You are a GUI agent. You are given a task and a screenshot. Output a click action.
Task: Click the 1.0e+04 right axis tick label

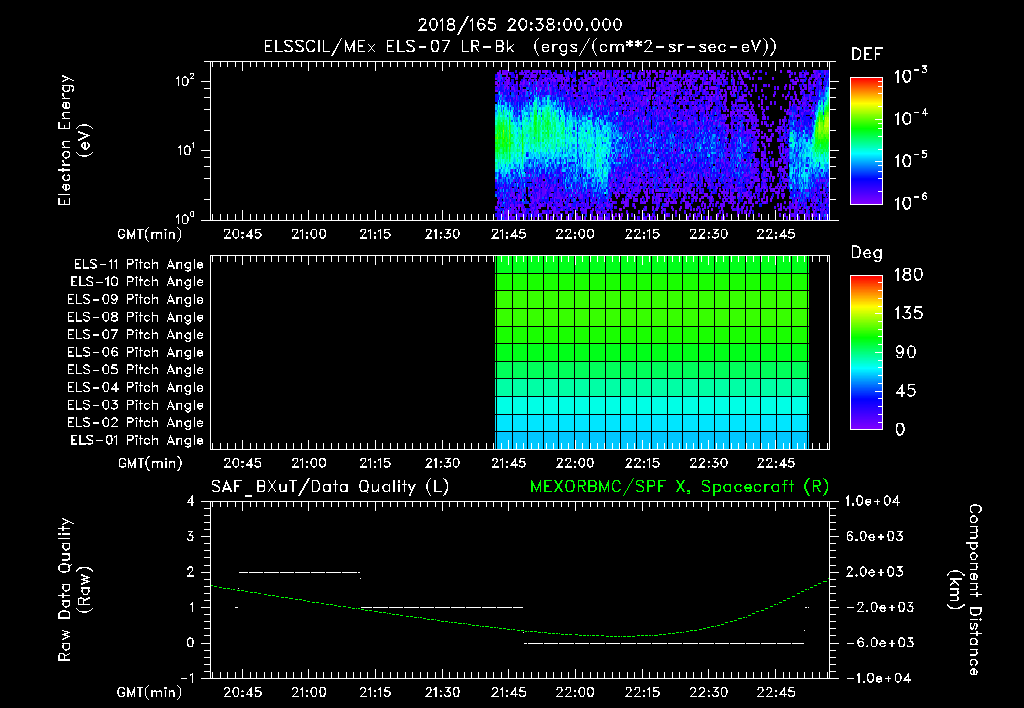[872, 501]
